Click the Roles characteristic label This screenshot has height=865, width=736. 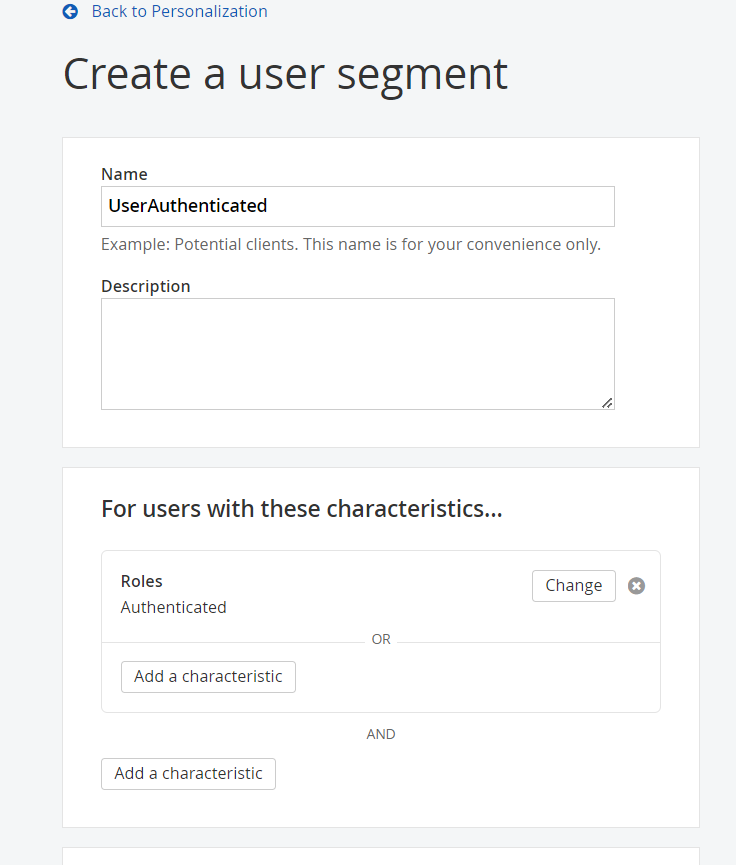[142, 581]
